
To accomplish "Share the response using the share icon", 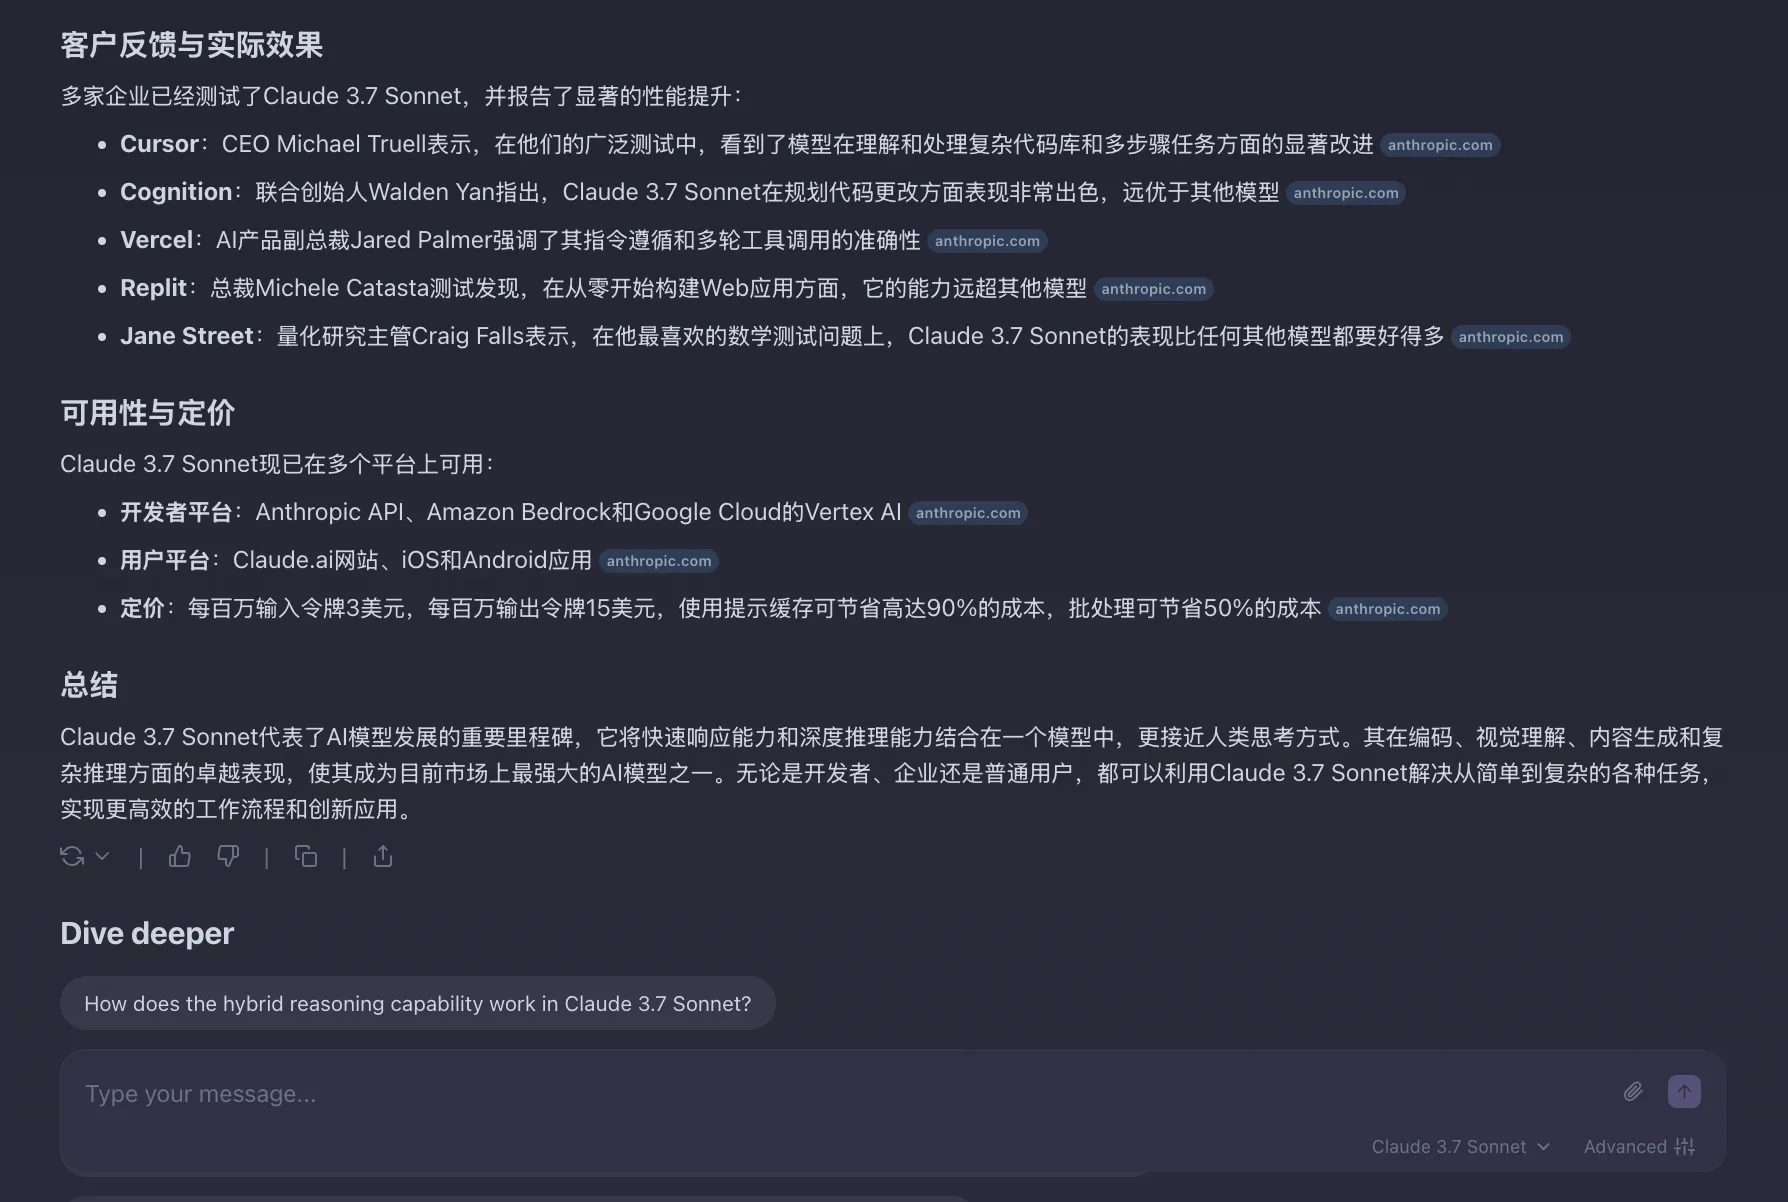I will (383, 856).
